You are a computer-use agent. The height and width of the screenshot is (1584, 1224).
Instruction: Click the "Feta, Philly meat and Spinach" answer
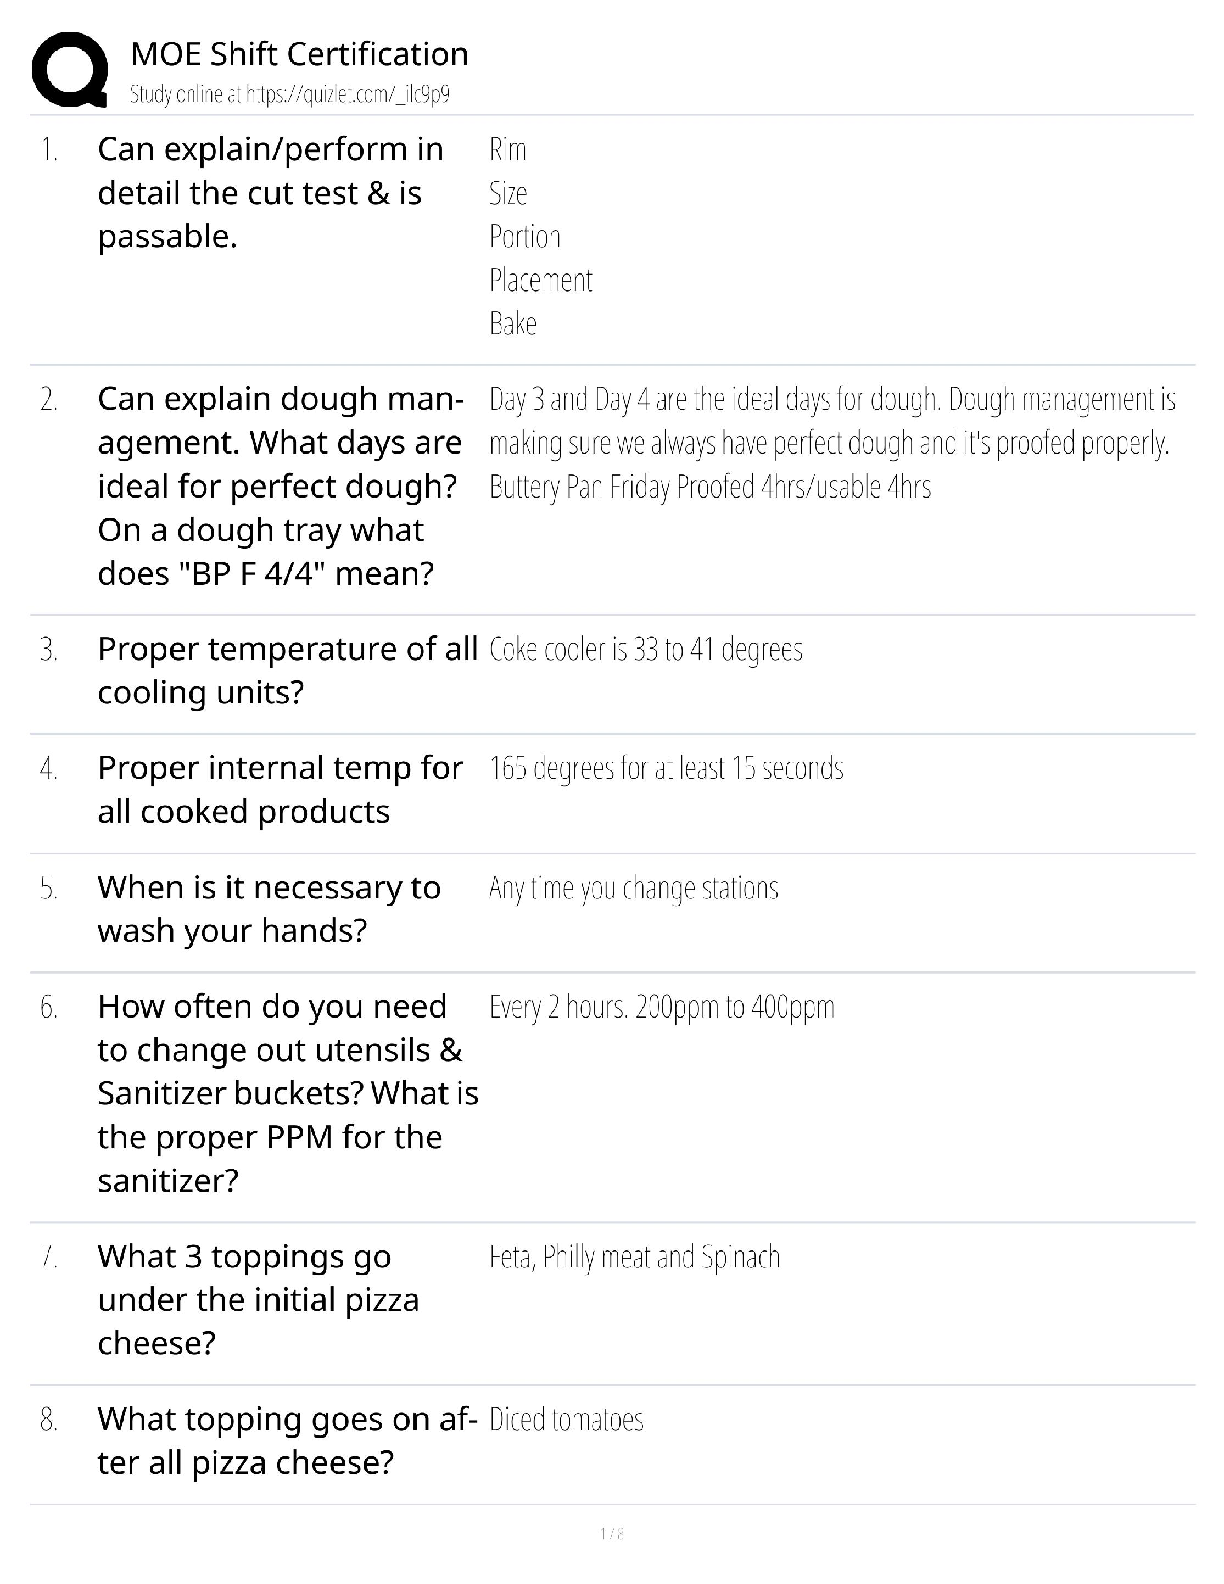(634, 1257)
